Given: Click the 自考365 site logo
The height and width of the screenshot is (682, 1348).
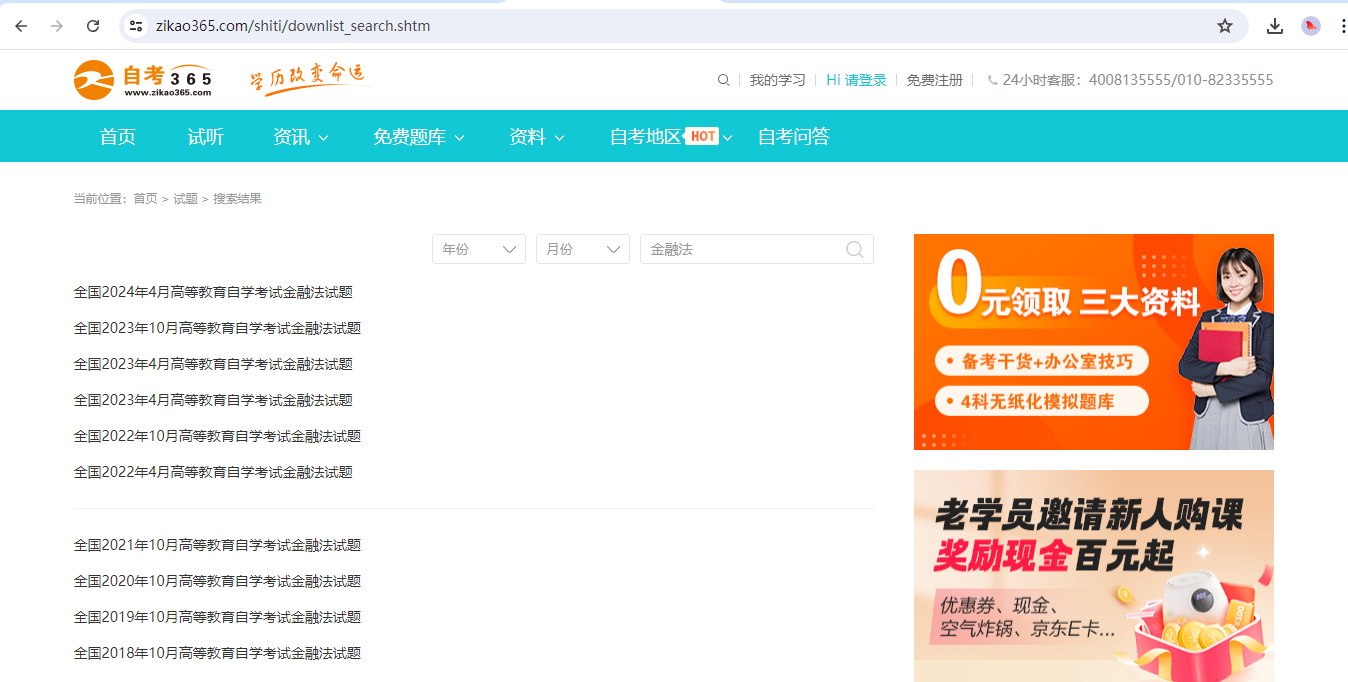Looking at the screenshot, I should pos(143,80).
